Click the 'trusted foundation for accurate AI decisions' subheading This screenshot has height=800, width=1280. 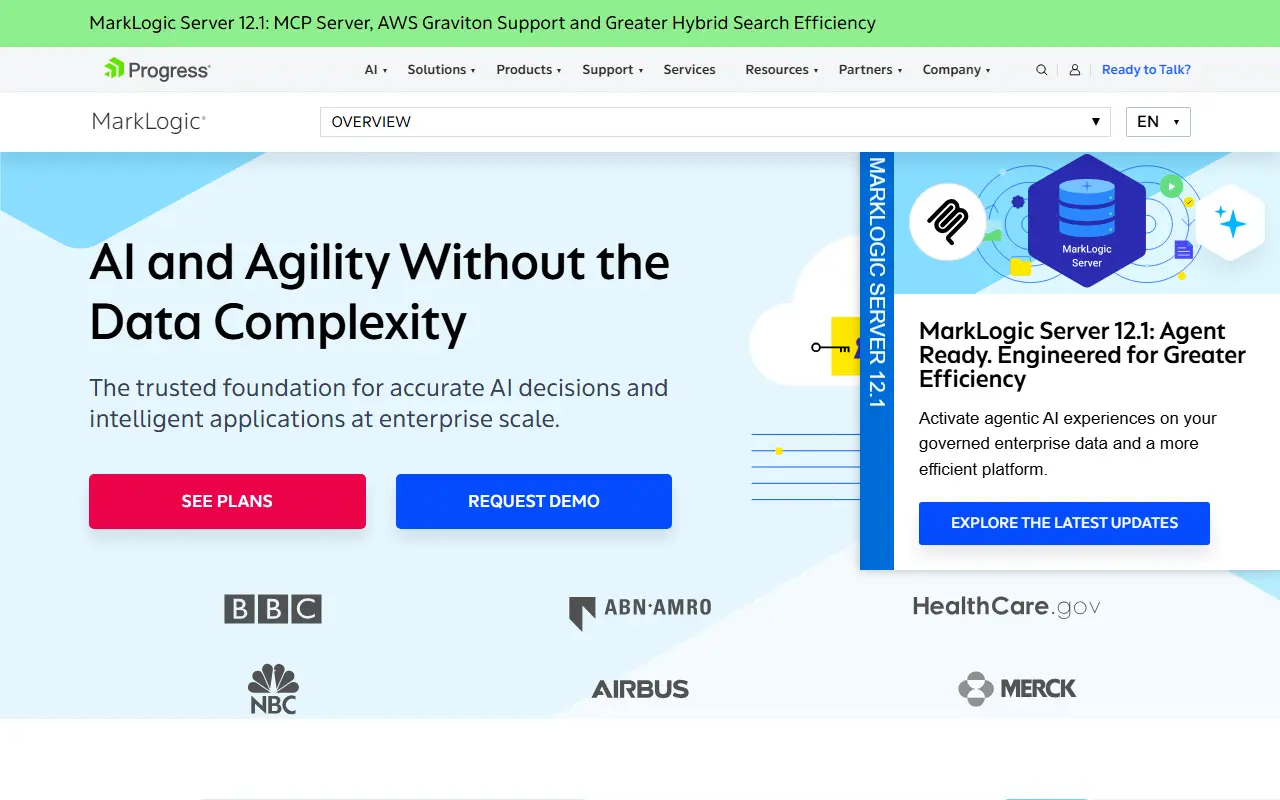[379, 403]
